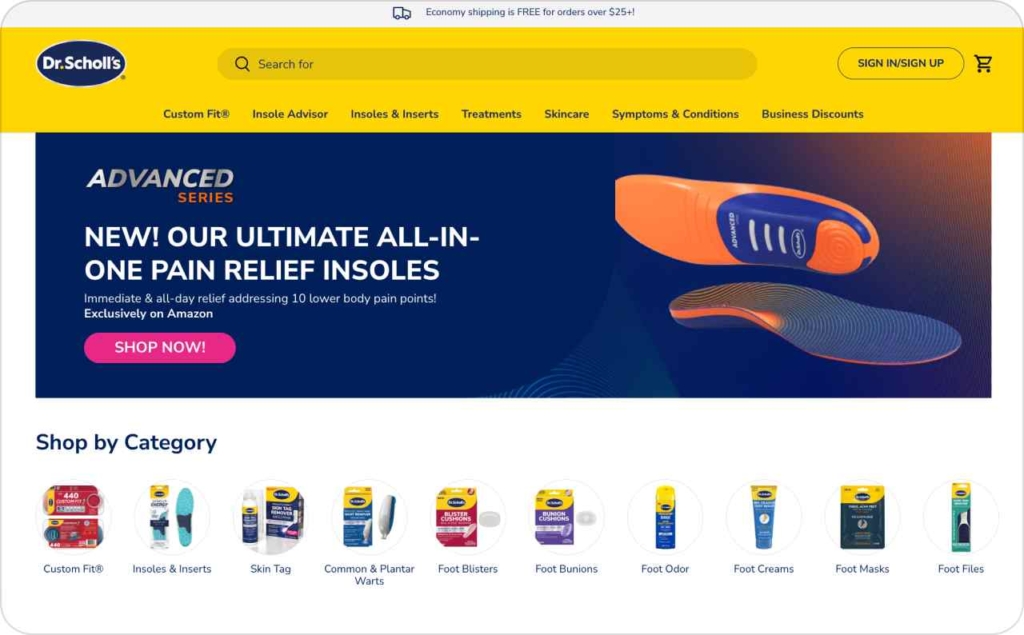Click SIGN IN/SIGN UP button
Screen dimensions: 1024x635
tap(900, 63)
